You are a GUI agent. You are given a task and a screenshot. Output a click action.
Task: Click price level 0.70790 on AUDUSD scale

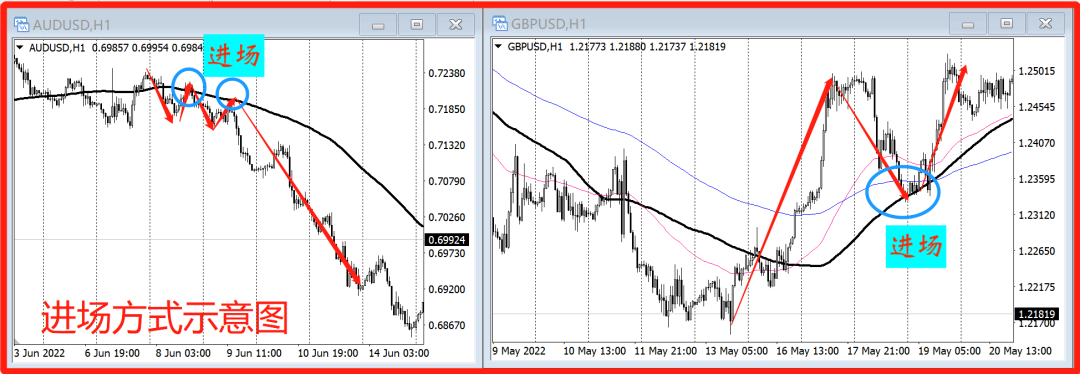pyautogui.click(x=447, y=181)
